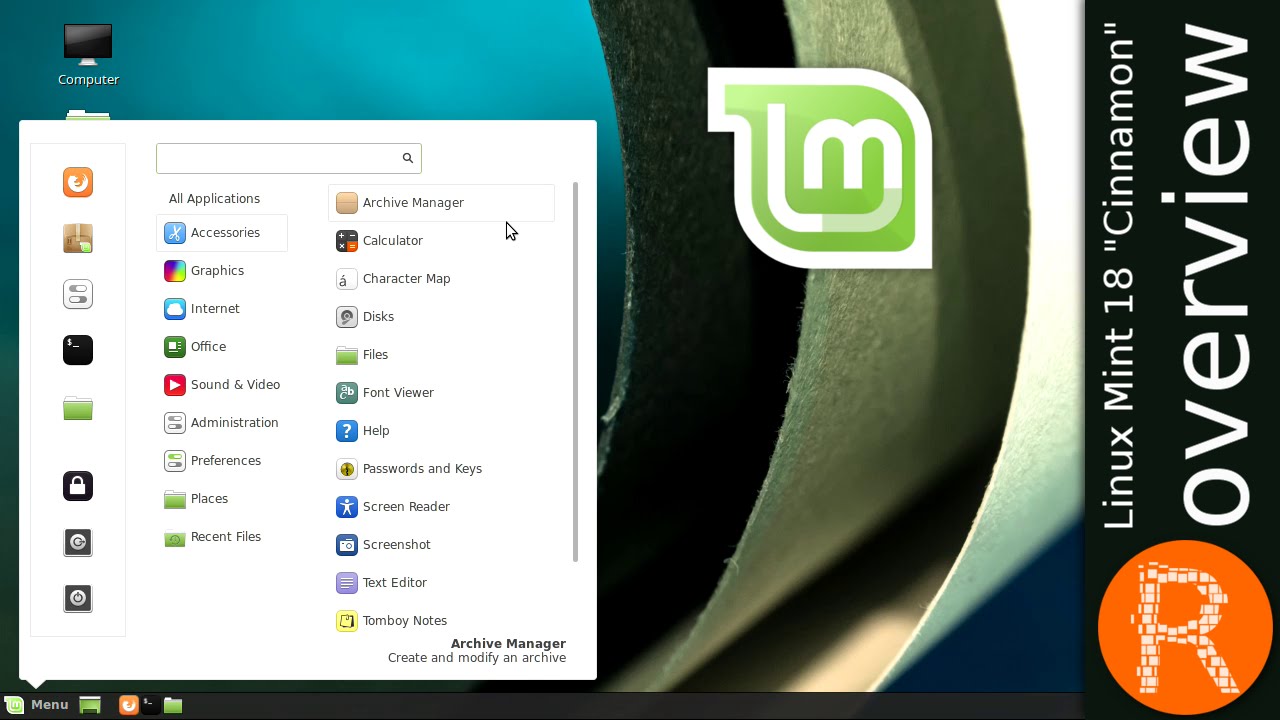Launch Terminal from the menu favorites sidebar
The height and width of the screenshot is (720, 1280).
(78, 350)
